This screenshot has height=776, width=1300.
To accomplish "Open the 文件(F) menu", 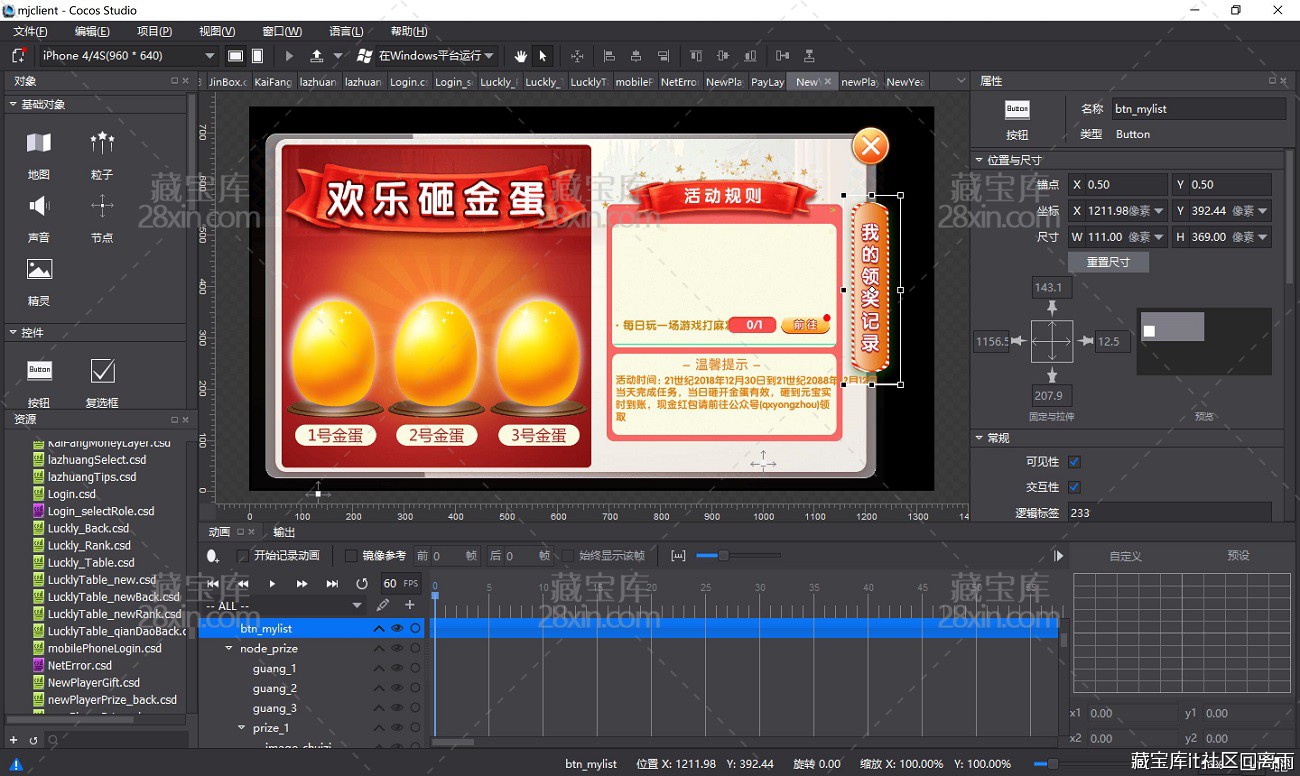I will pyautogui.click(x=30, y=31).
